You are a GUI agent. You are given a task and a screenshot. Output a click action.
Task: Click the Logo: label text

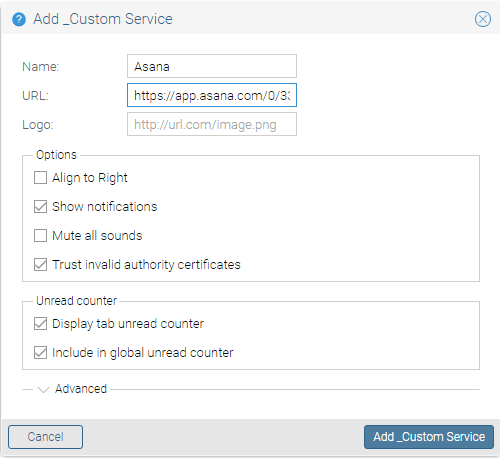(38, 125)
